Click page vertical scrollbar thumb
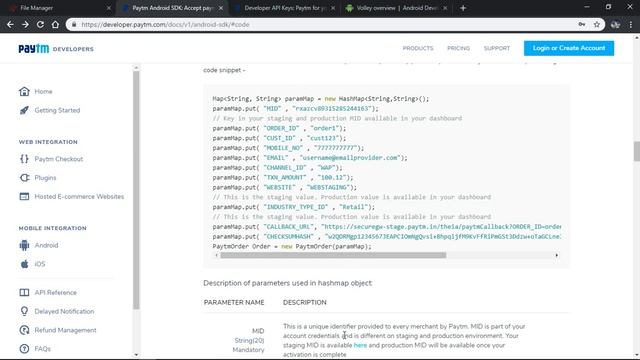This screenshot has width=640, height=360. 636,151
